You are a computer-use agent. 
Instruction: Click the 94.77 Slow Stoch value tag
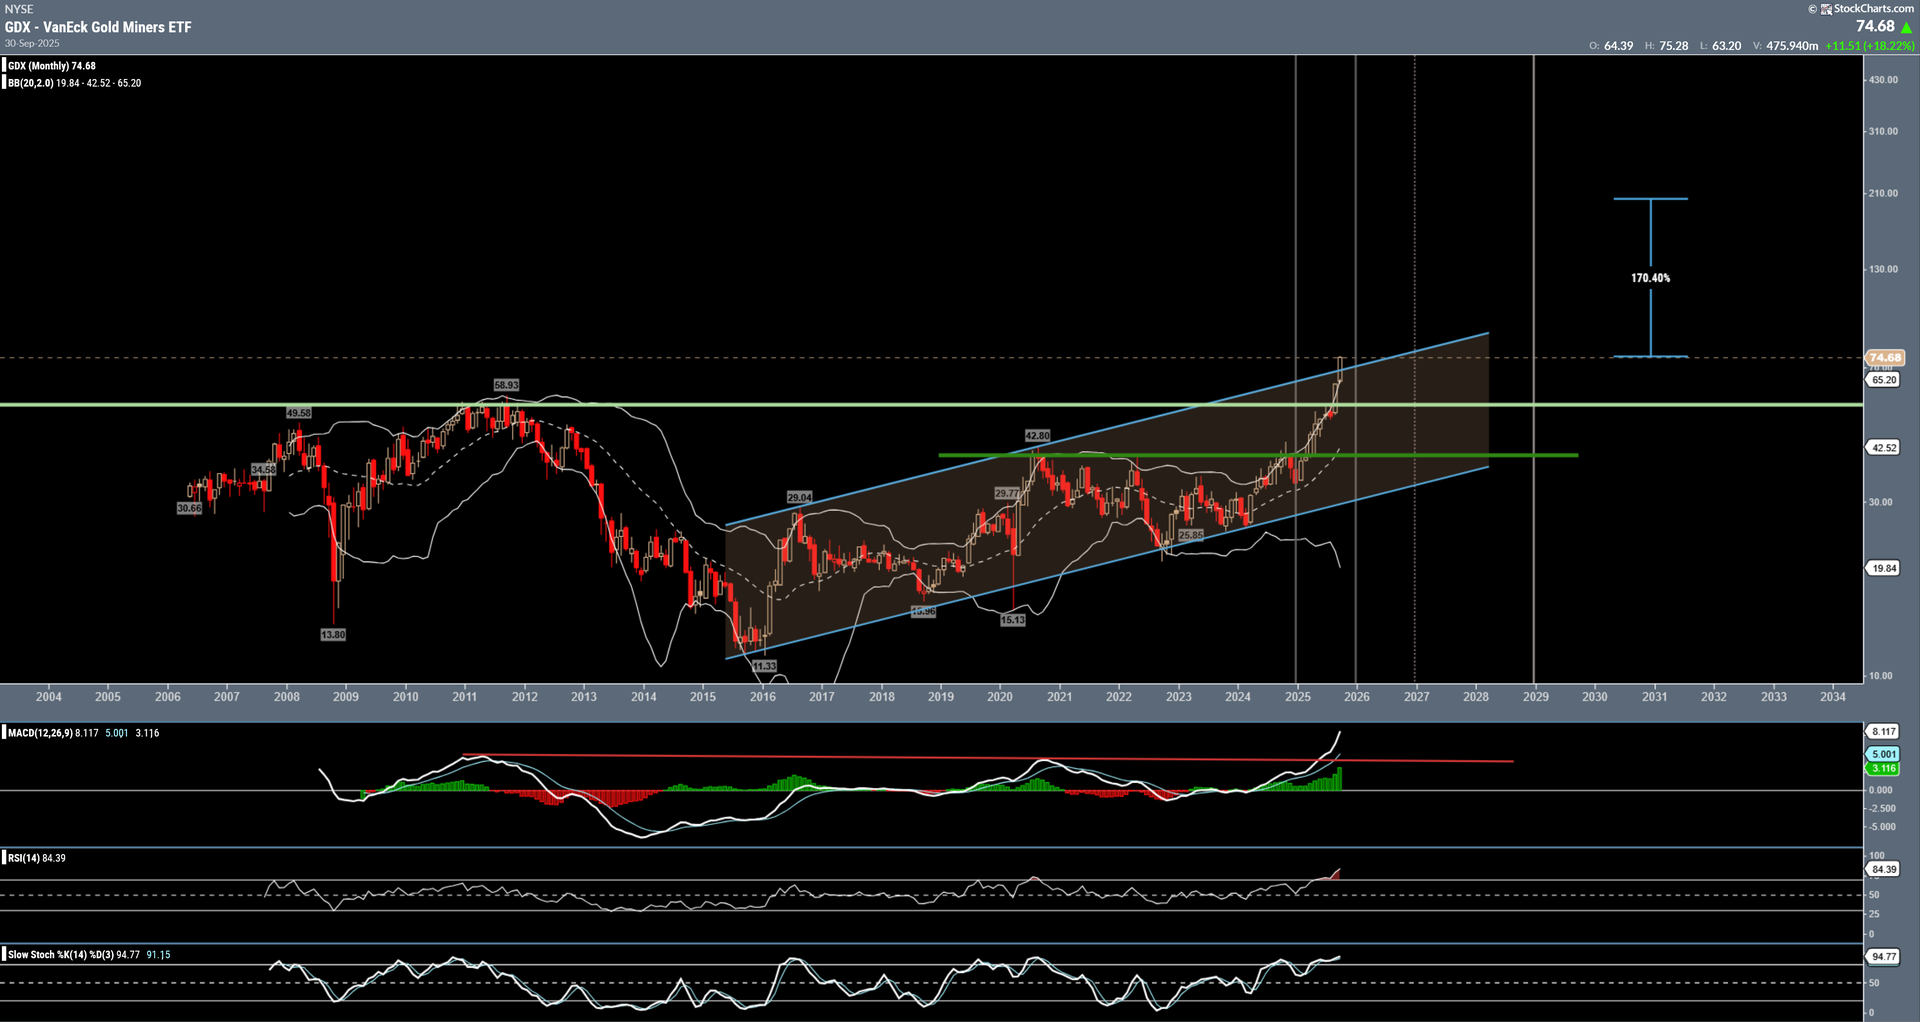[1884, 957]
